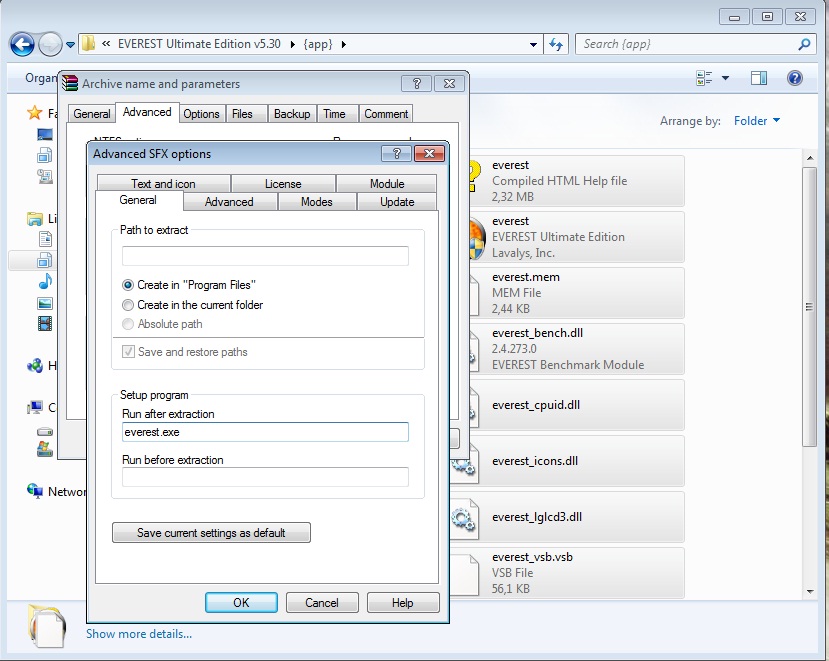This screenshot has height=661, width=829.
Task: Expand address bar previous locations dropdown
Action: (533, 45)
